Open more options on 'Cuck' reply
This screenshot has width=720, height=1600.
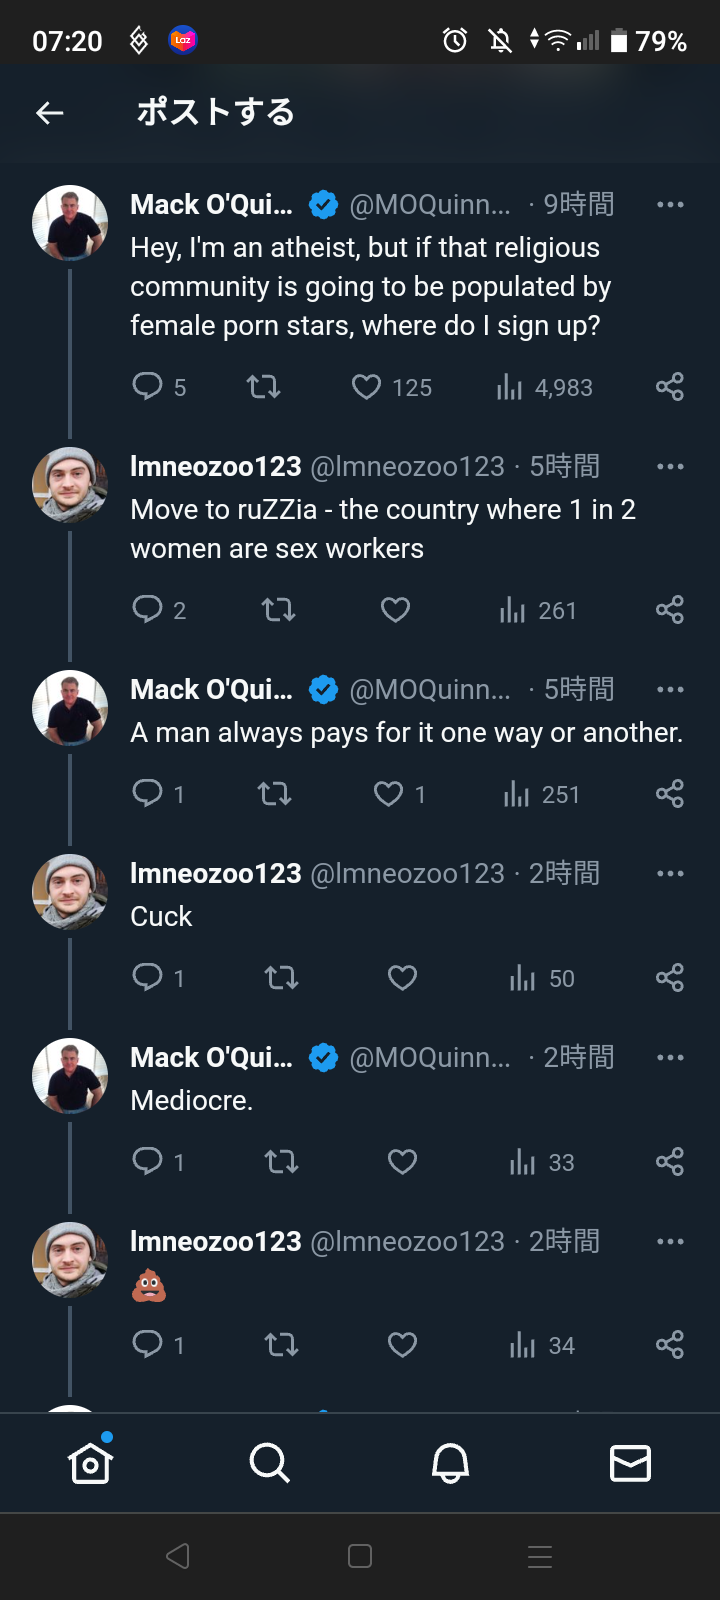click(670, 874)
